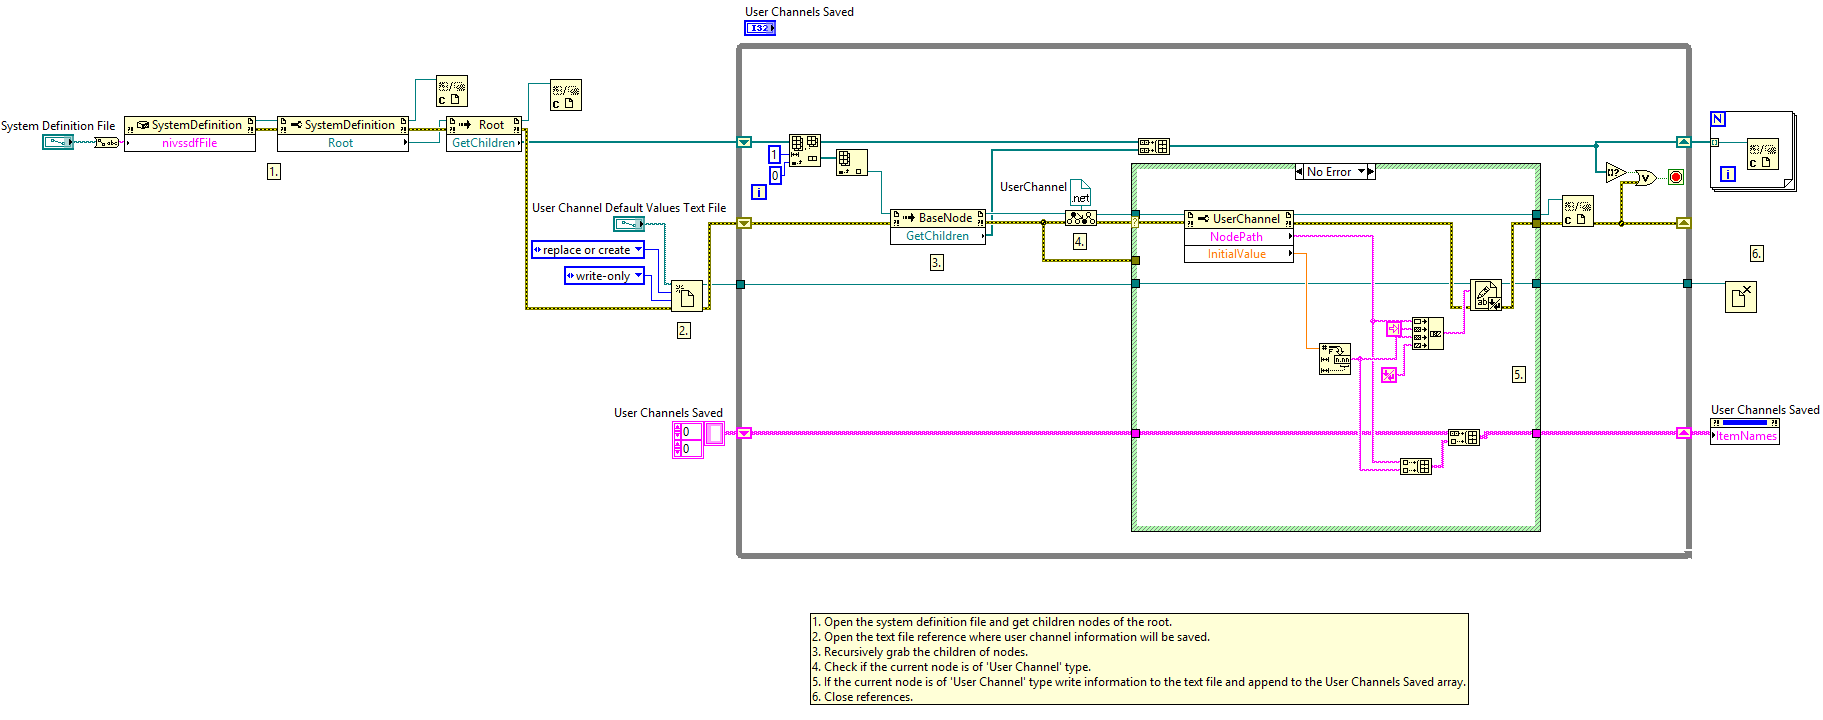The height and width of the screenshot is (720, 1823).
Task: Click the For Loop iteration terminal i
Action: pyautogui.click(x=1727, y=174)
